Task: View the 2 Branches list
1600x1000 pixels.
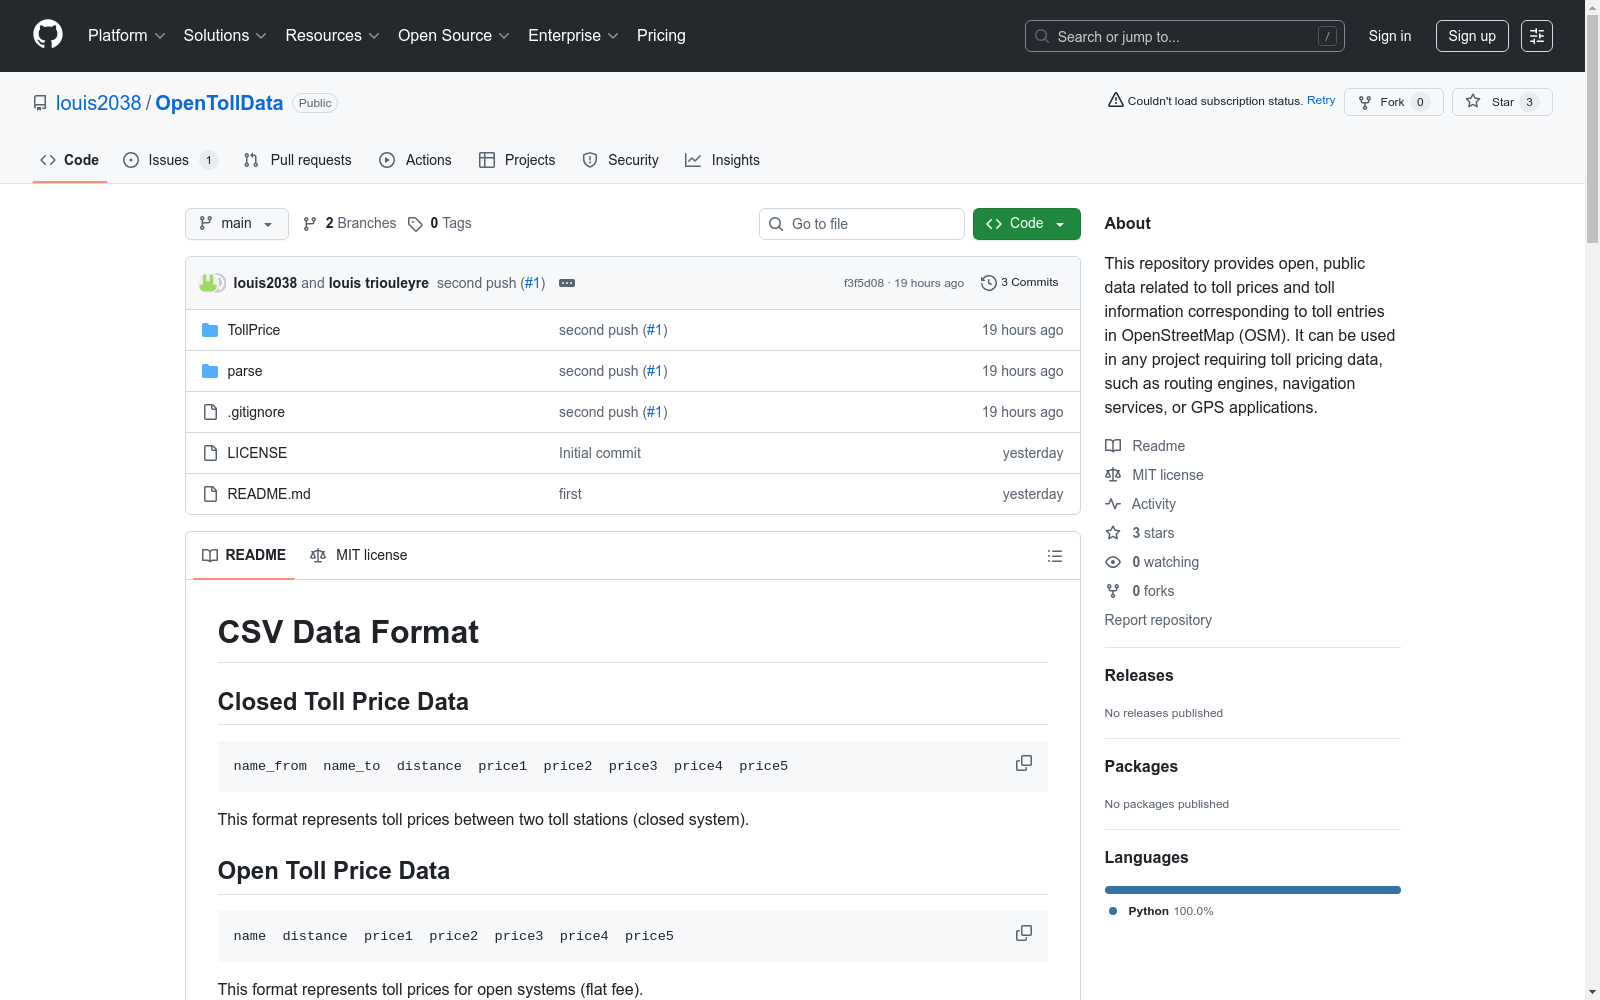Action: [x=350, y=224]
